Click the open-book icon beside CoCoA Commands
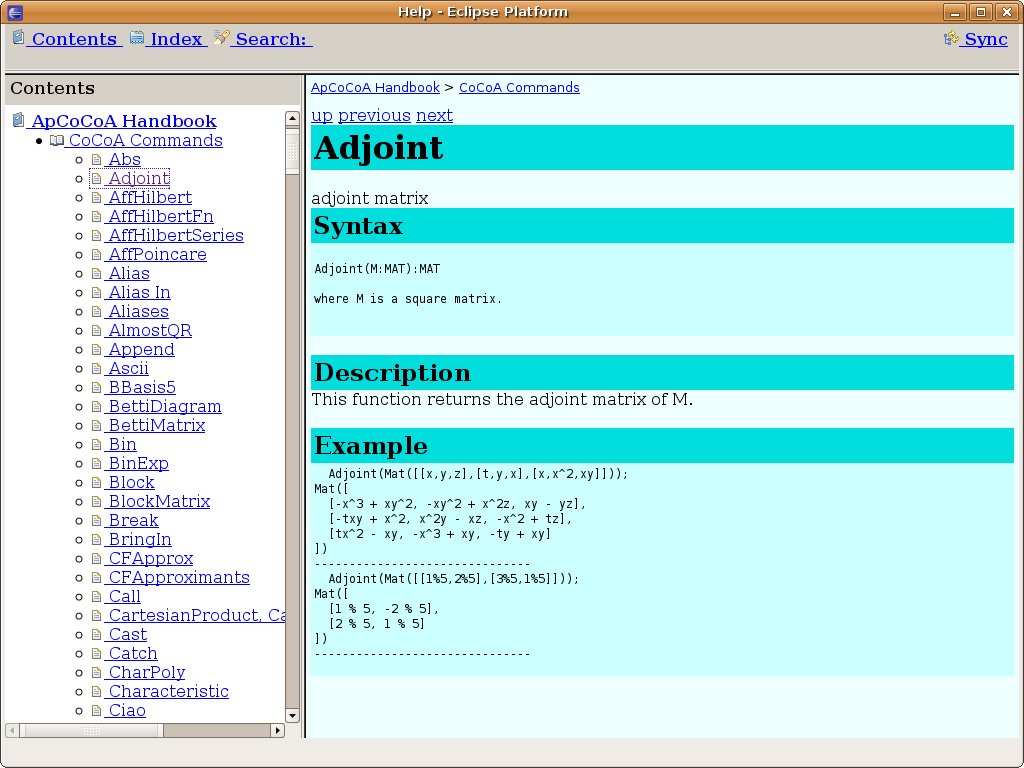The height and width of the screenshot is (768, 1024). coord(57,140)
